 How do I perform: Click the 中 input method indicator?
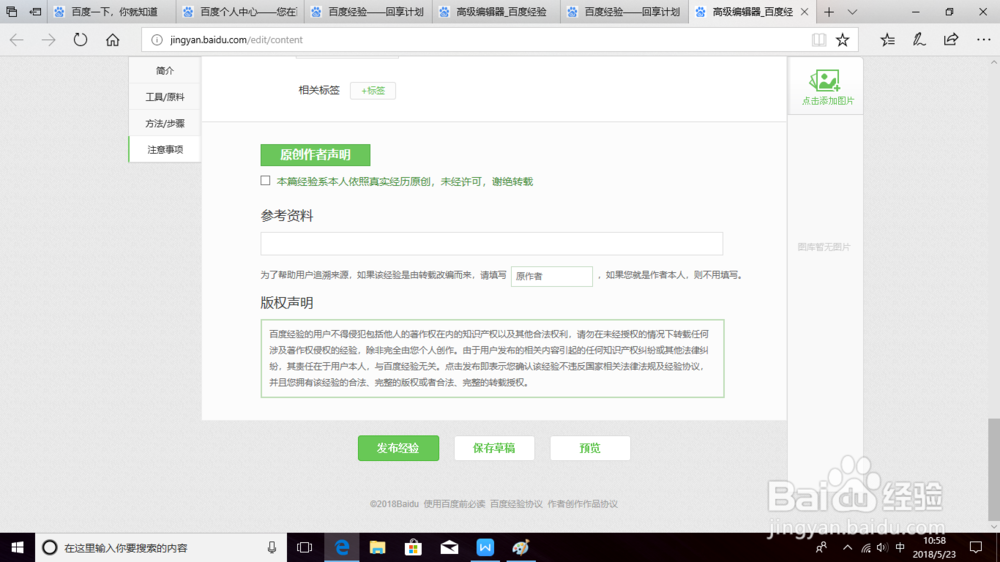point(900,547)
